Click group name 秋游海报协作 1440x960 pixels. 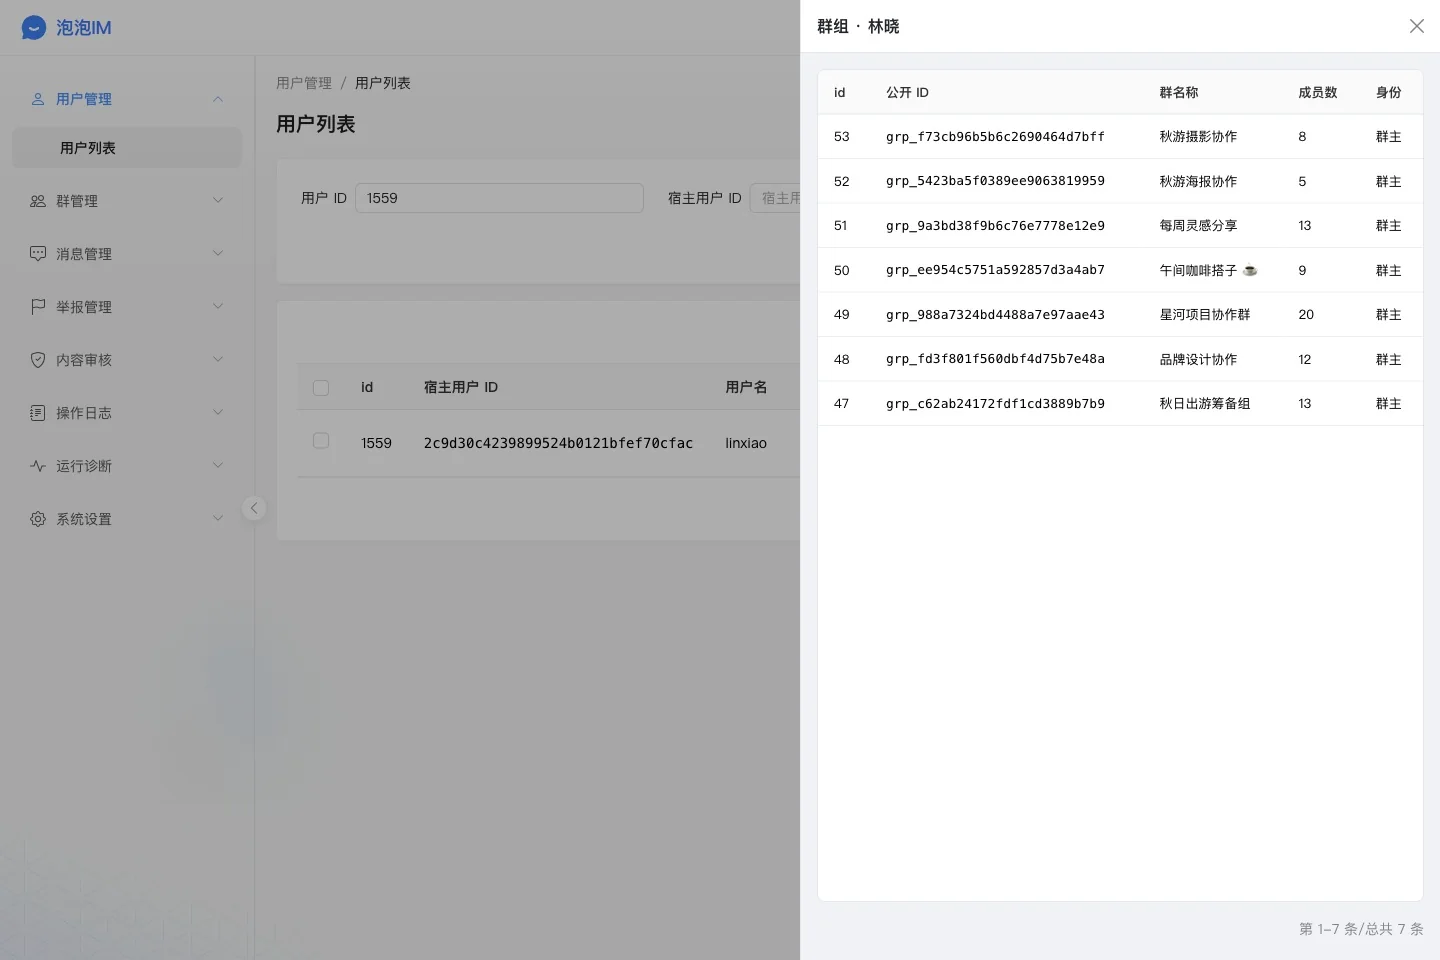(x=1198, y=181)
